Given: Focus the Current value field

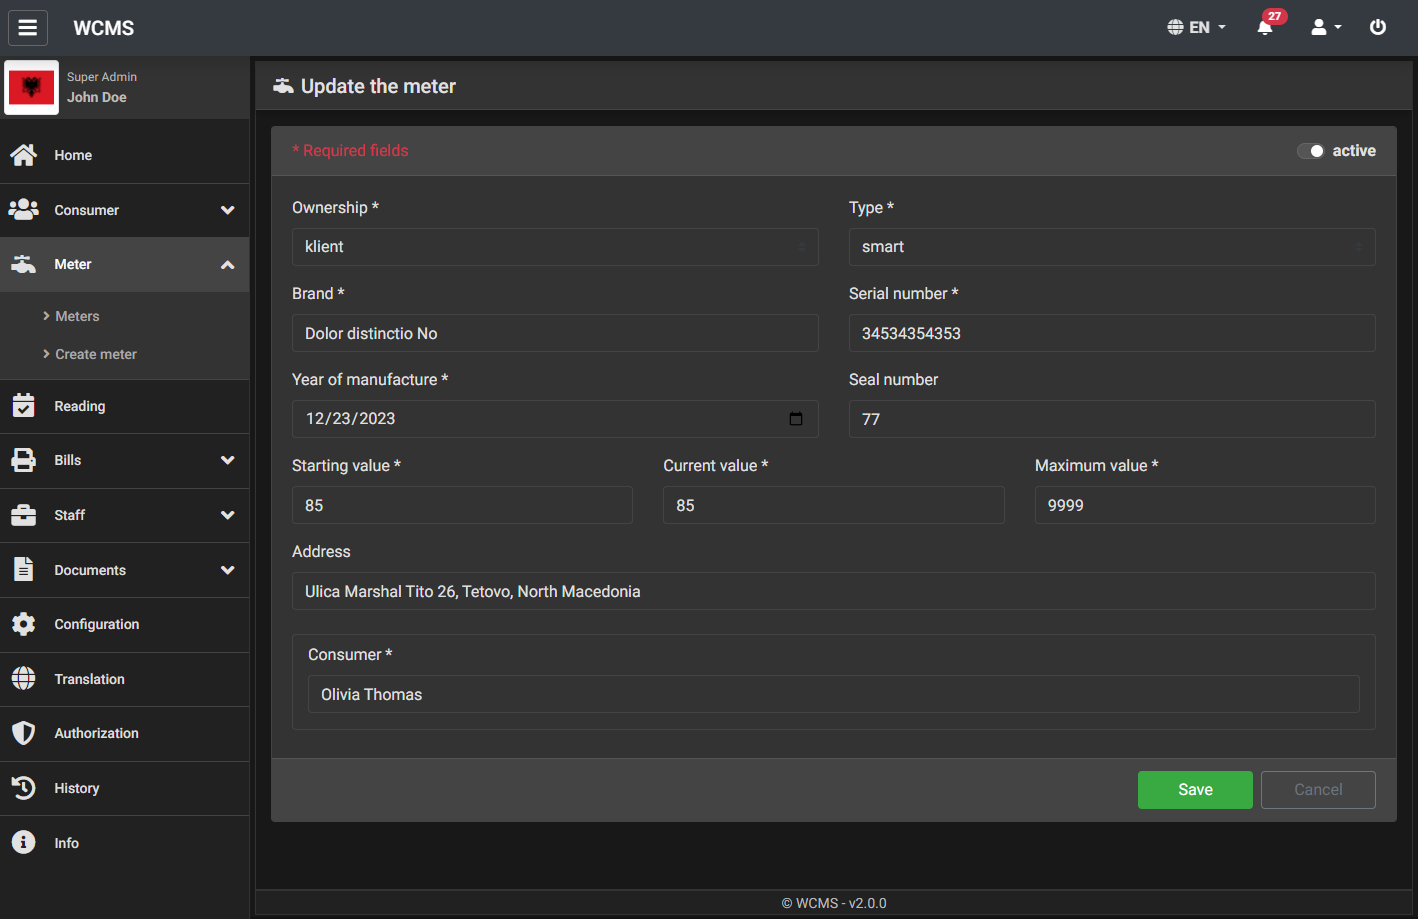Looking at the screenshot, I should (x=834, y=505).
